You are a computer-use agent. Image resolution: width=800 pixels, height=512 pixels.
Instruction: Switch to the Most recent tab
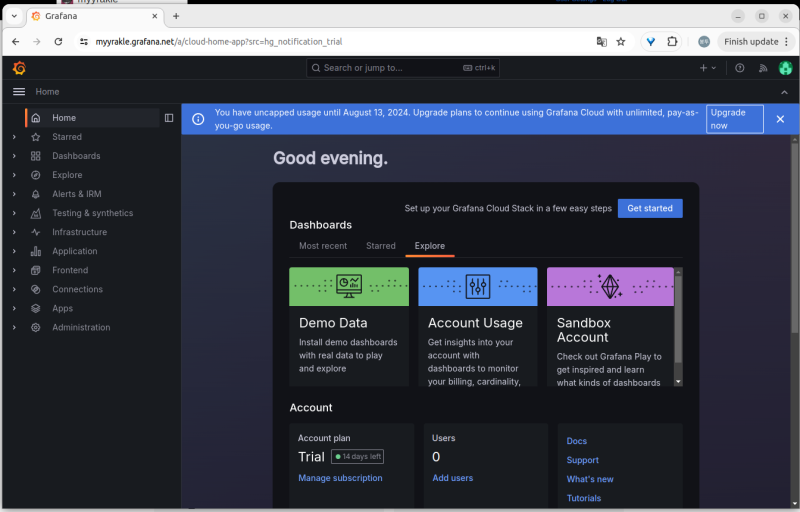(x=323, y=246)
